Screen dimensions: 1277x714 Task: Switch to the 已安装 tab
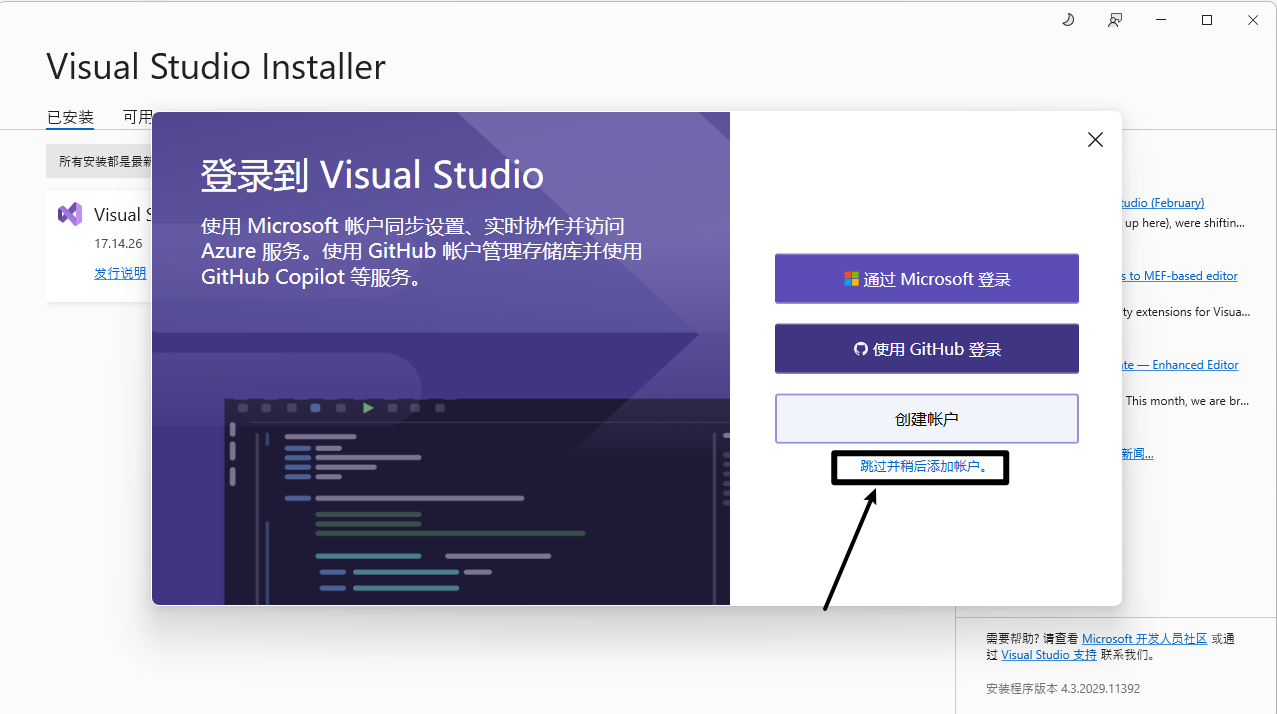click(x=70, y=117)
